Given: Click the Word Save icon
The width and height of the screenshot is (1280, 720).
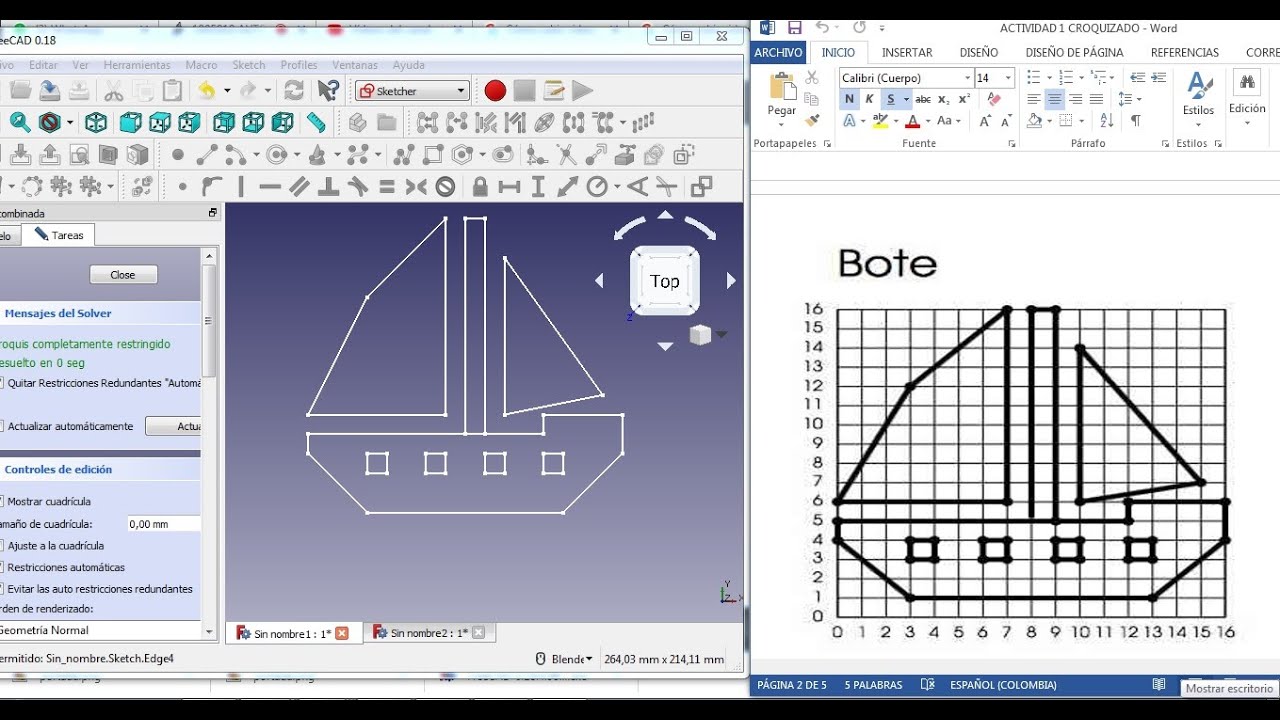Looking at the screenshot, I should pyautogui.click(x=795, y=28).
